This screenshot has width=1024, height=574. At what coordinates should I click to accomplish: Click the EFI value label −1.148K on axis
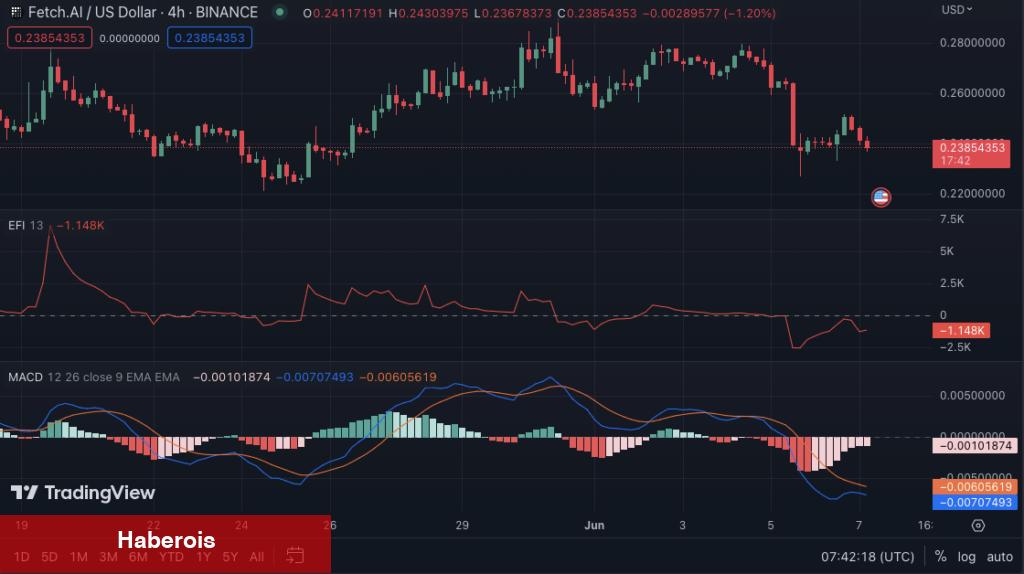click(961, 330)
